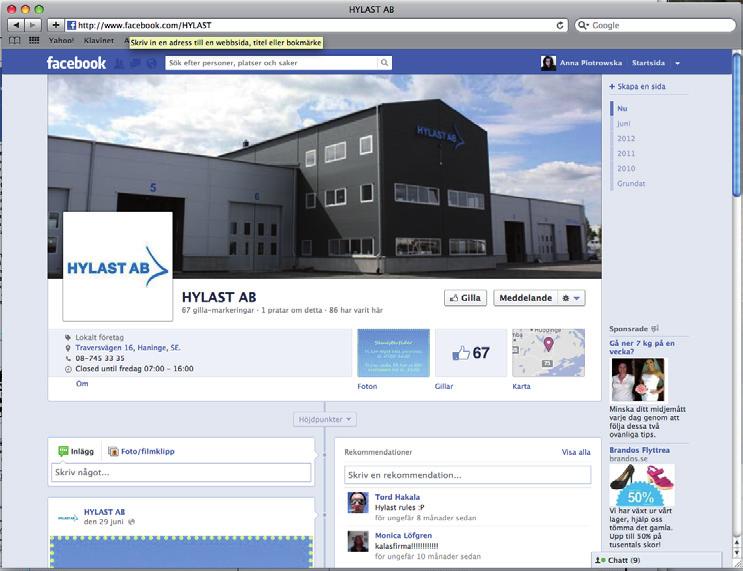Select the Foto/filmklipp tab

click(141, 452)
